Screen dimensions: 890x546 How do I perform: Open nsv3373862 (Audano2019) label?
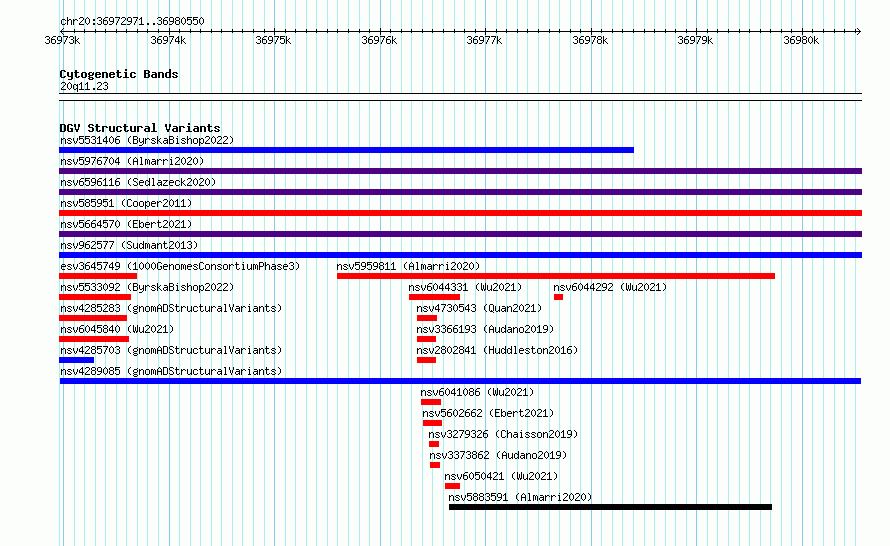point(498,455)
